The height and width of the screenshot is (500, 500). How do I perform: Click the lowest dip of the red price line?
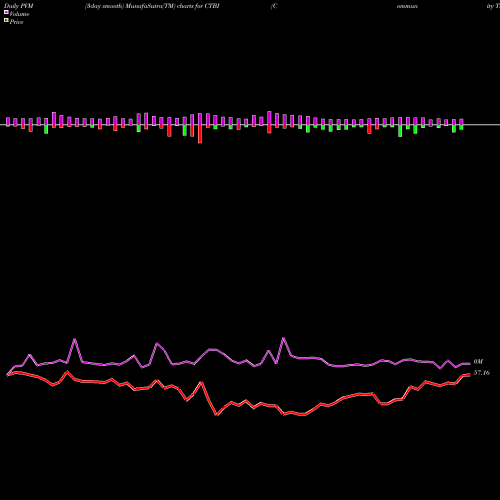click(216, 415)
